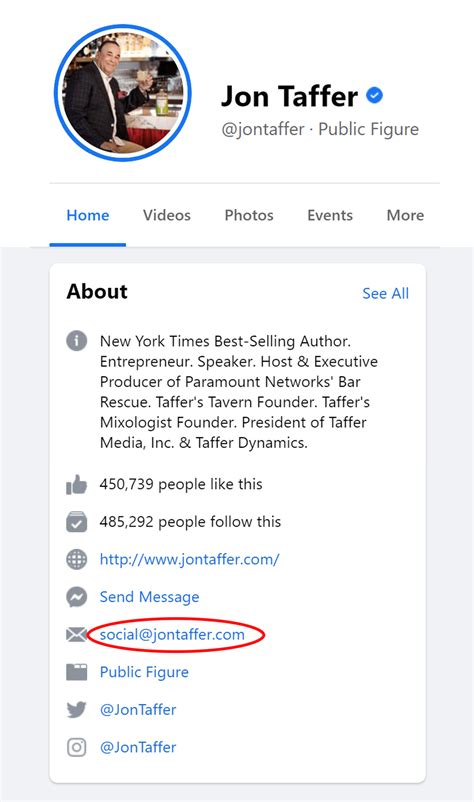
Task: Click the globe website icon
Action: (x=76, y=559)
